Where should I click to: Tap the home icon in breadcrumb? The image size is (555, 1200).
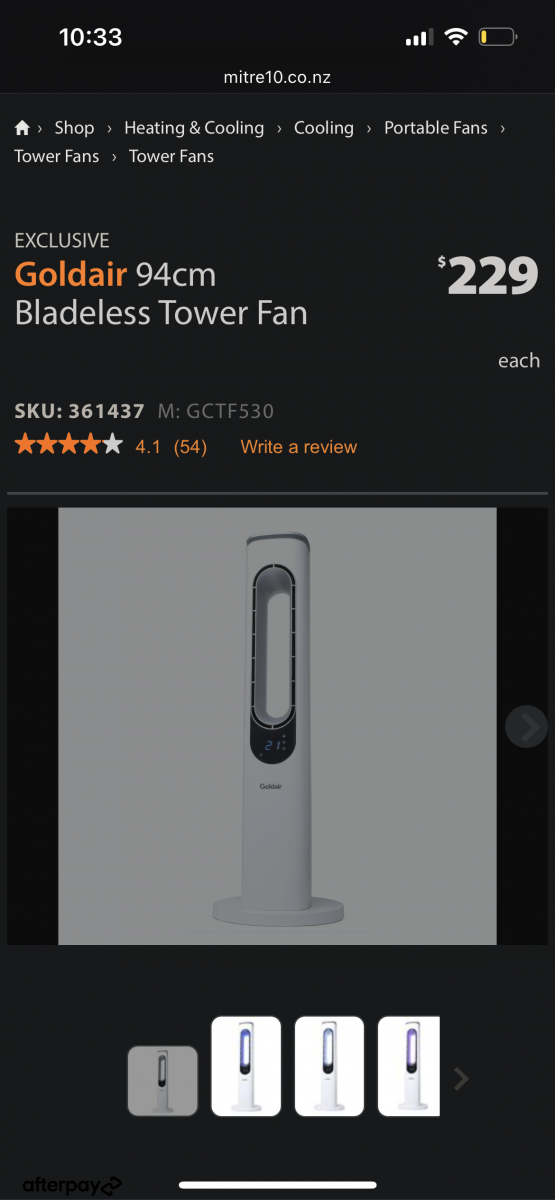(x=22, y=128)
